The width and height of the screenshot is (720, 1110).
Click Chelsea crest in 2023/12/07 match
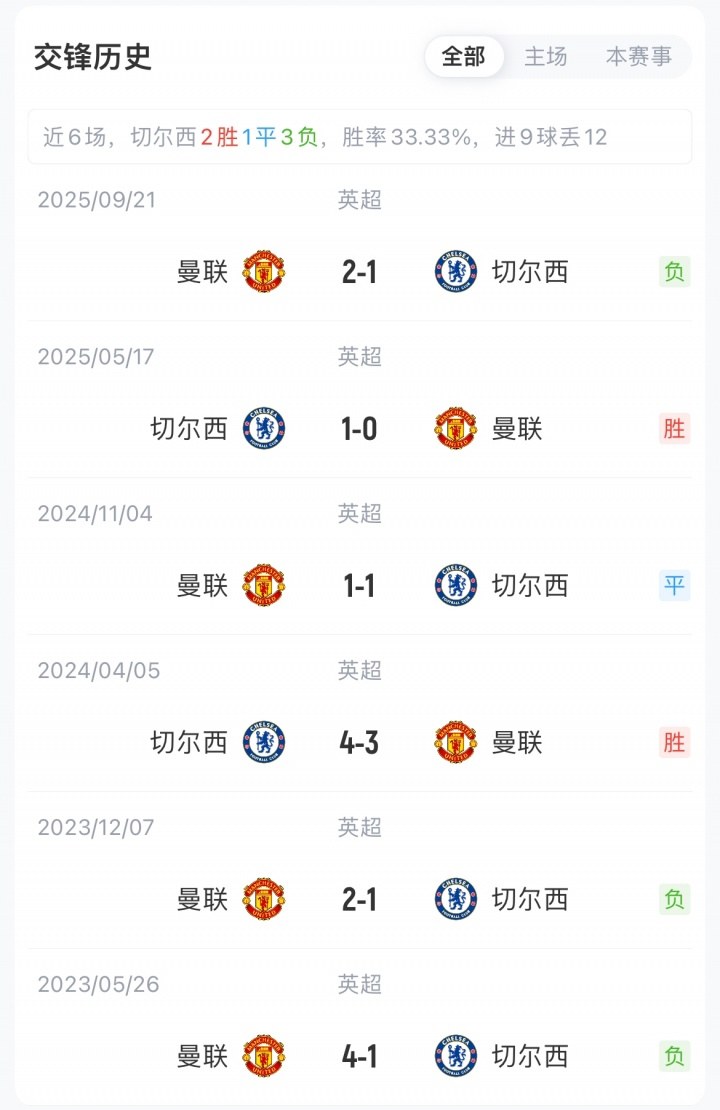[456, 899]
